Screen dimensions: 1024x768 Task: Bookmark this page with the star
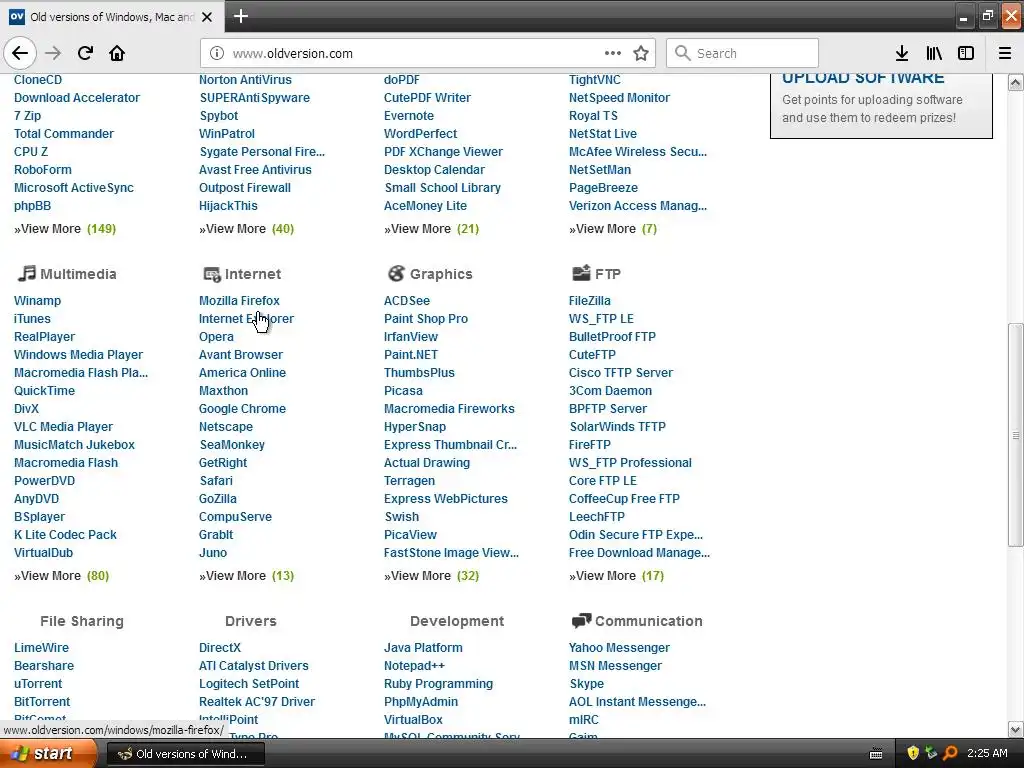641,53
